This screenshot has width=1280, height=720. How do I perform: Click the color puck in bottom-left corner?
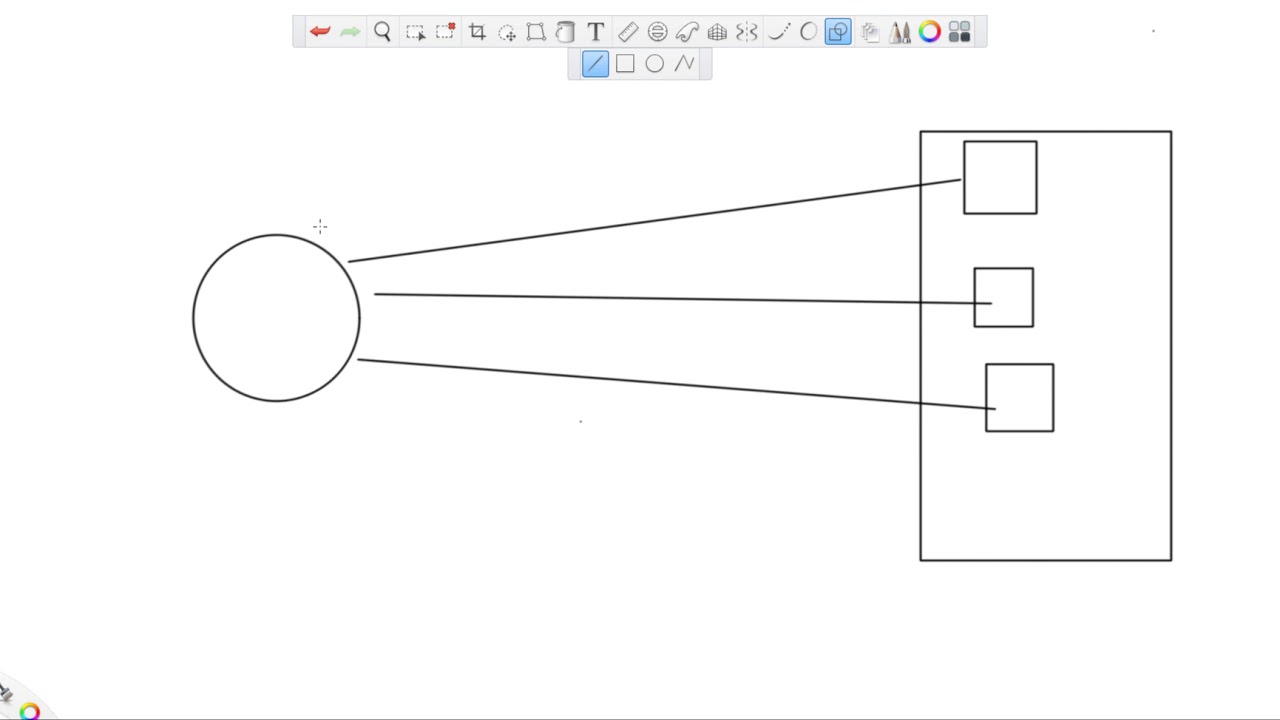pyautogui.click(x=29, y=710)
